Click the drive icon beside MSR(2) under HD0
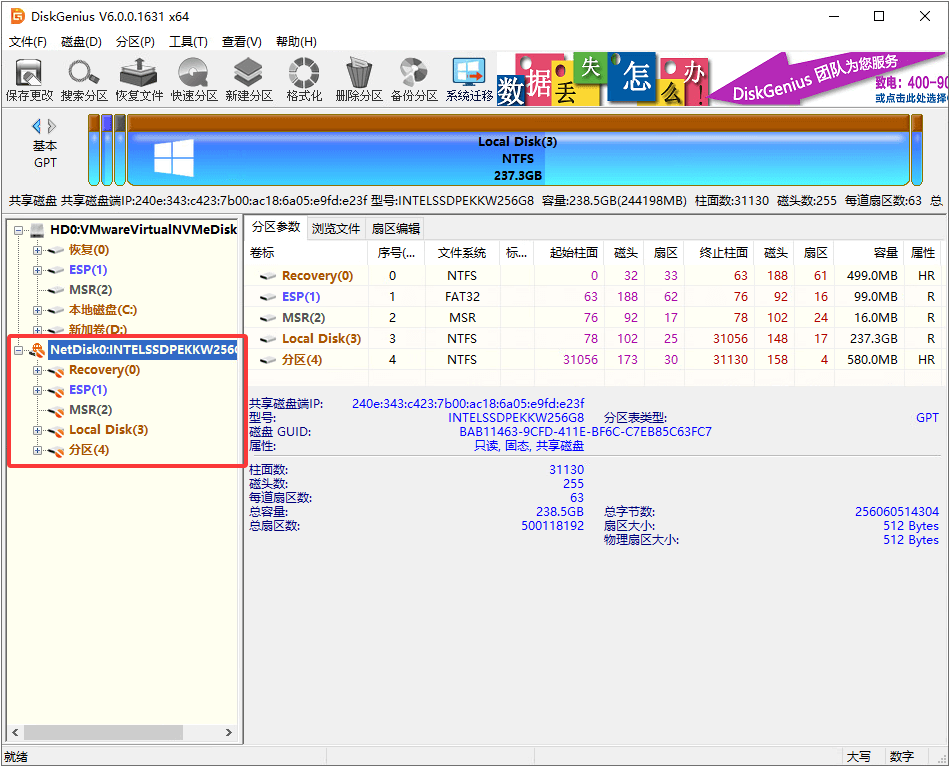Screen dimensions: 950x767 pyautogui.click(x=56, y=290)
